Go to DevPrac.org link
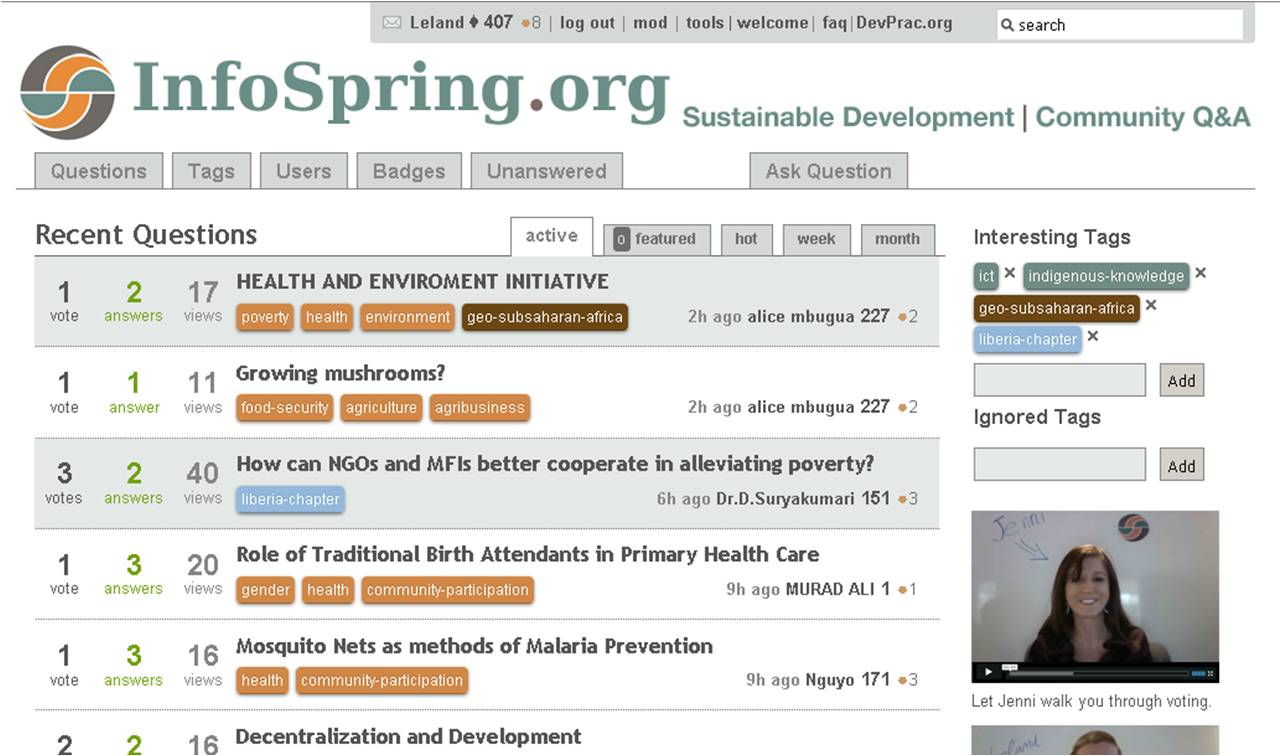The image size is (1281, 756). (x=904, y=22)
